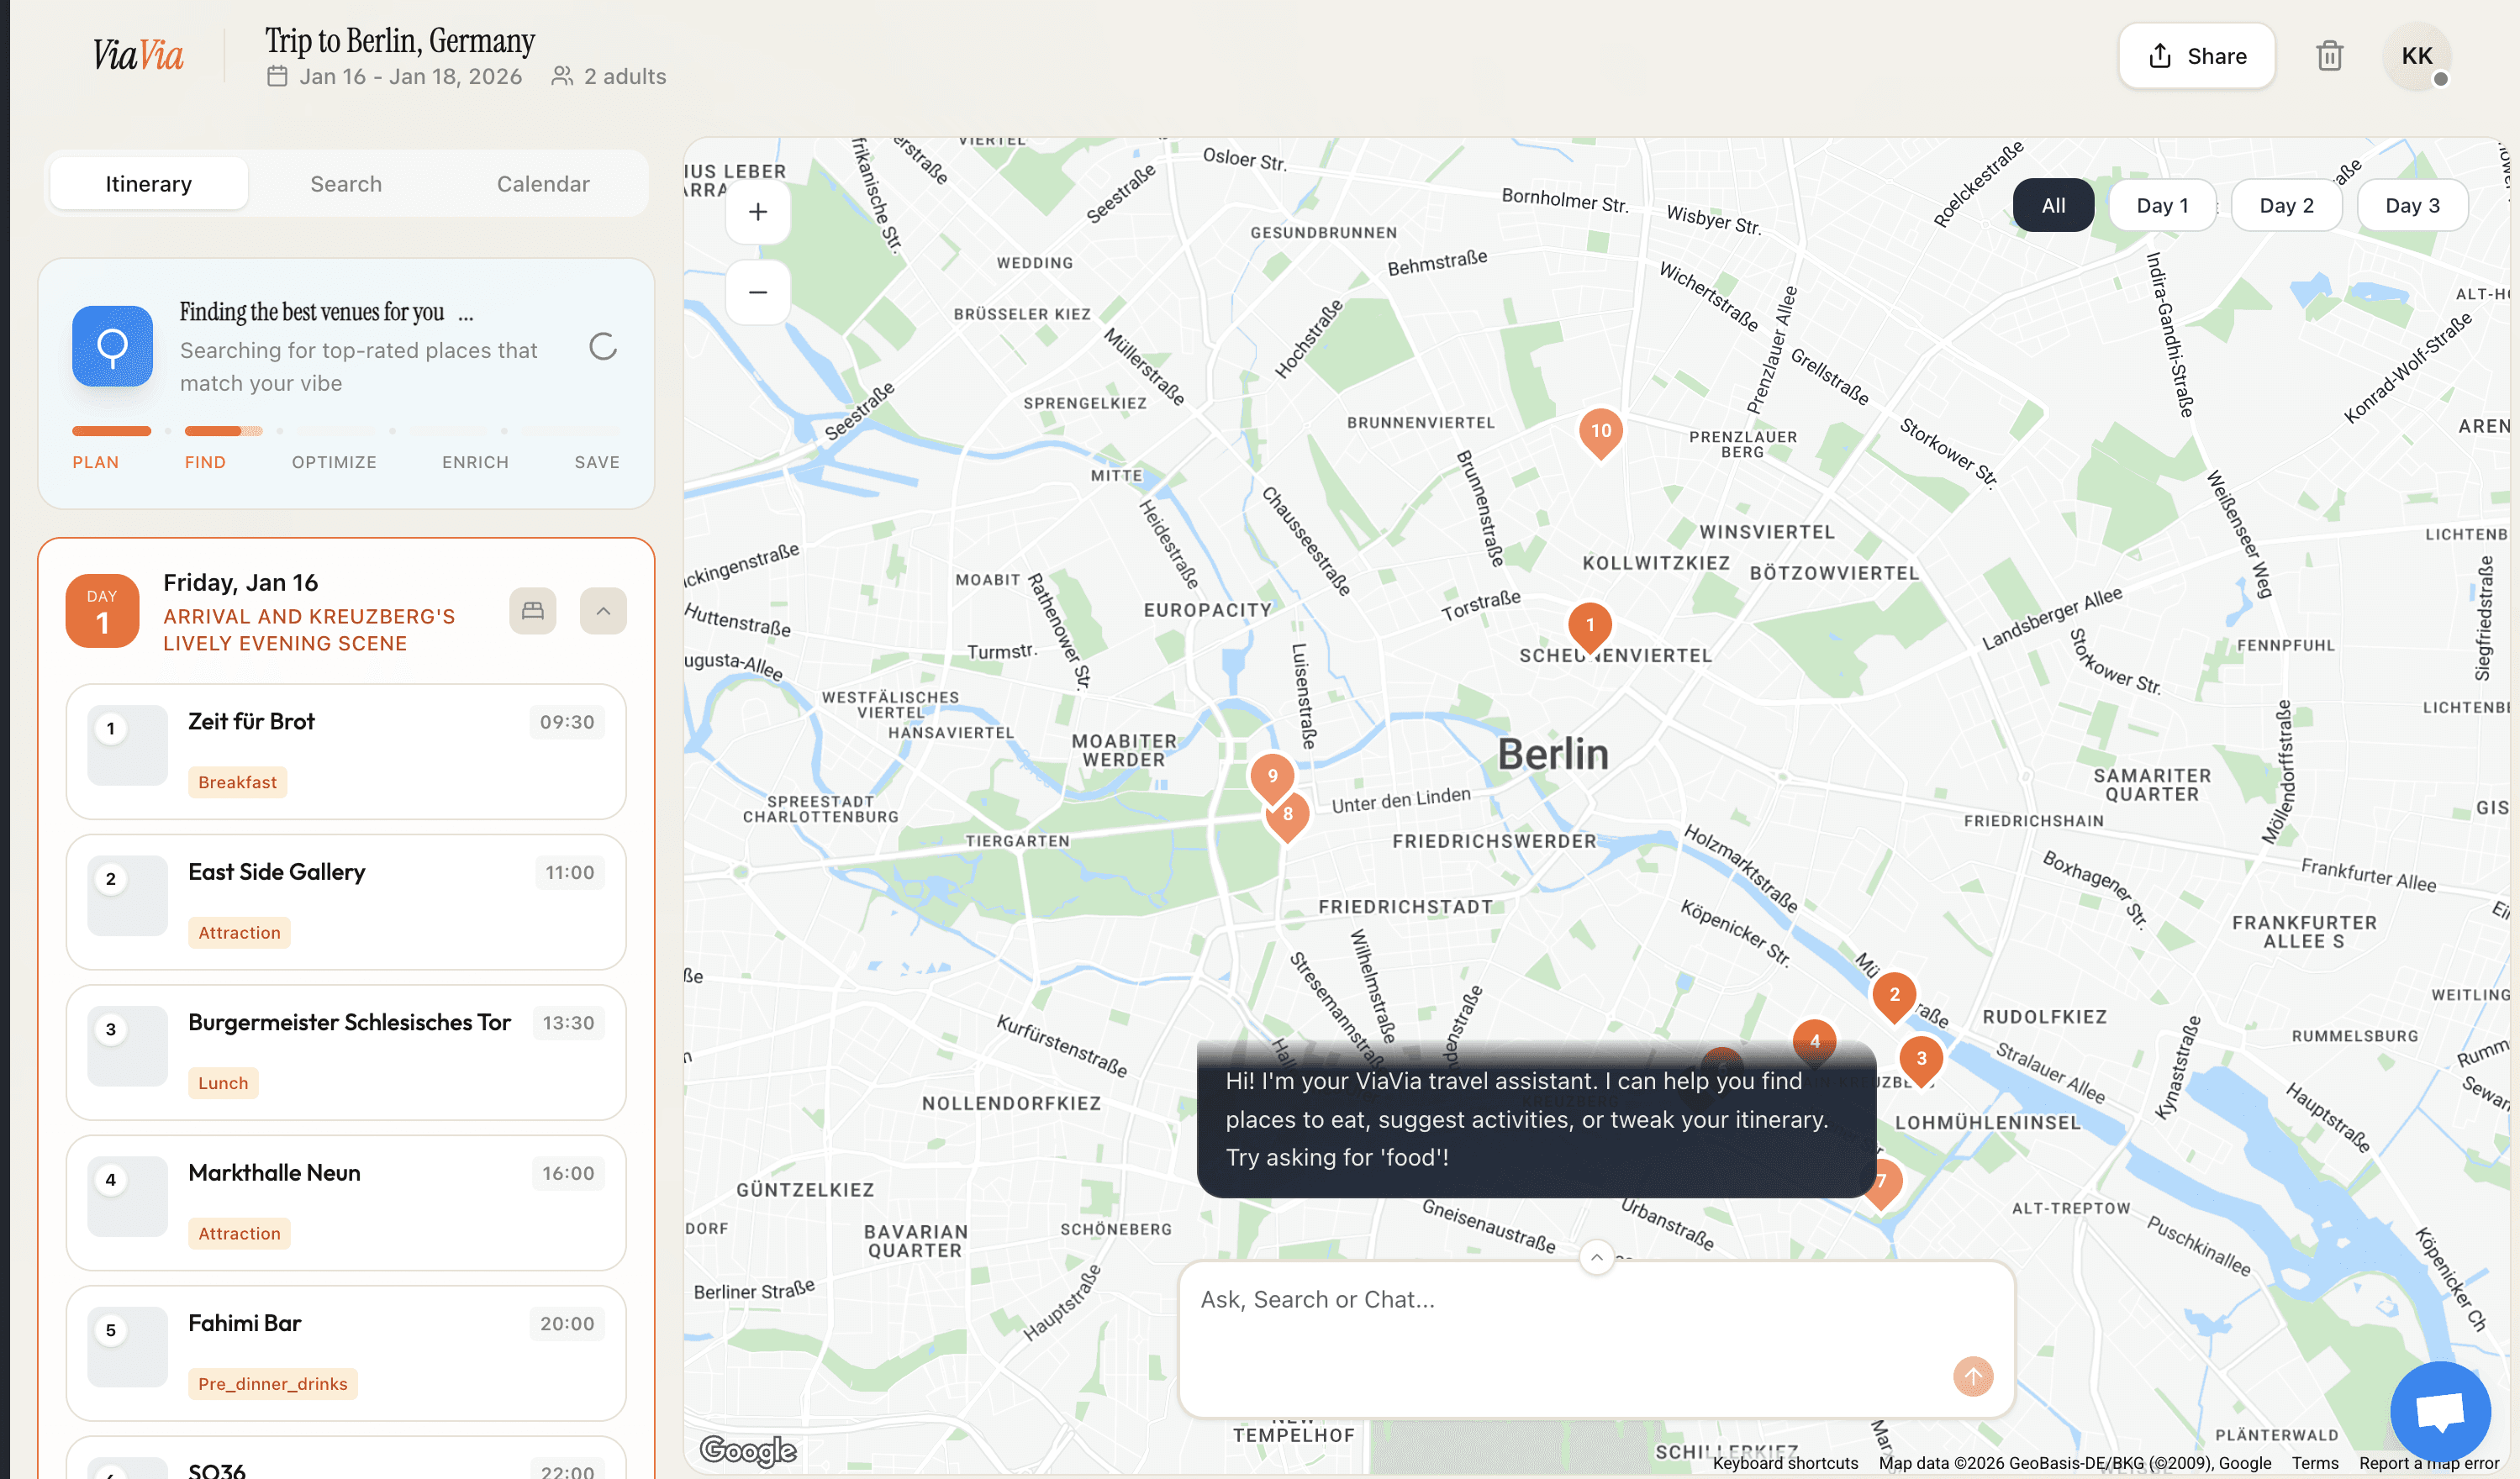Switch to the Search tab
The image size is (2520, 1479).
(346, 184)
